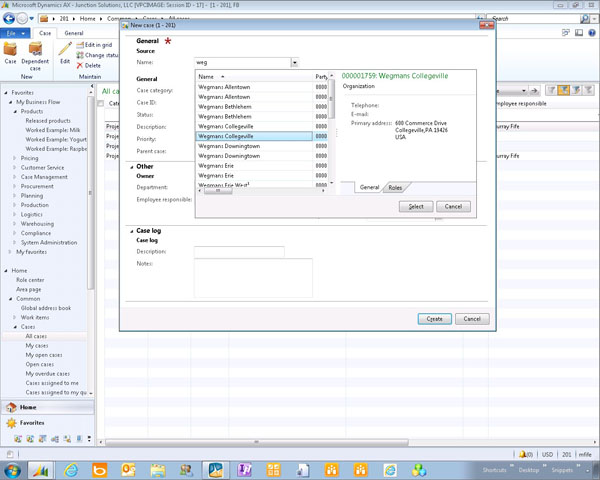Click the Dependent case icon
This screenshot has width=600, height=480.
[35, 56]
